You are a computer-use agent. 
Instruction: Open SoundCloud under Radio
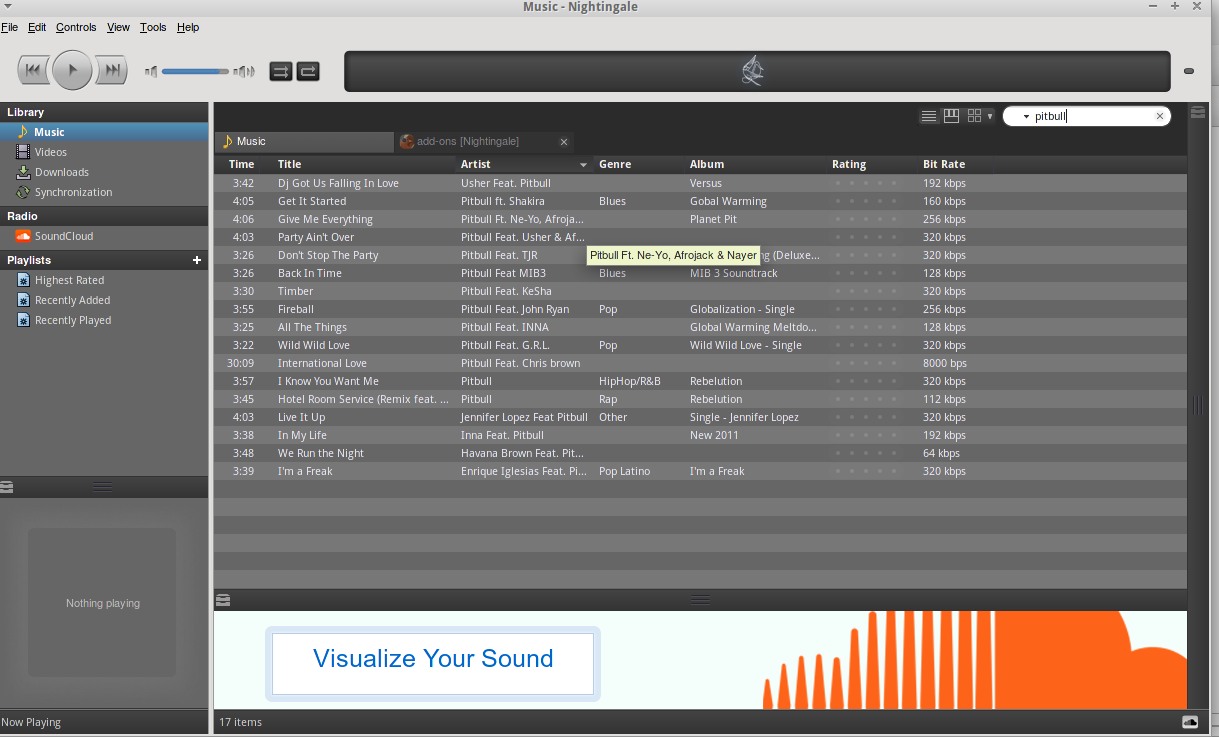pos(104,236)
